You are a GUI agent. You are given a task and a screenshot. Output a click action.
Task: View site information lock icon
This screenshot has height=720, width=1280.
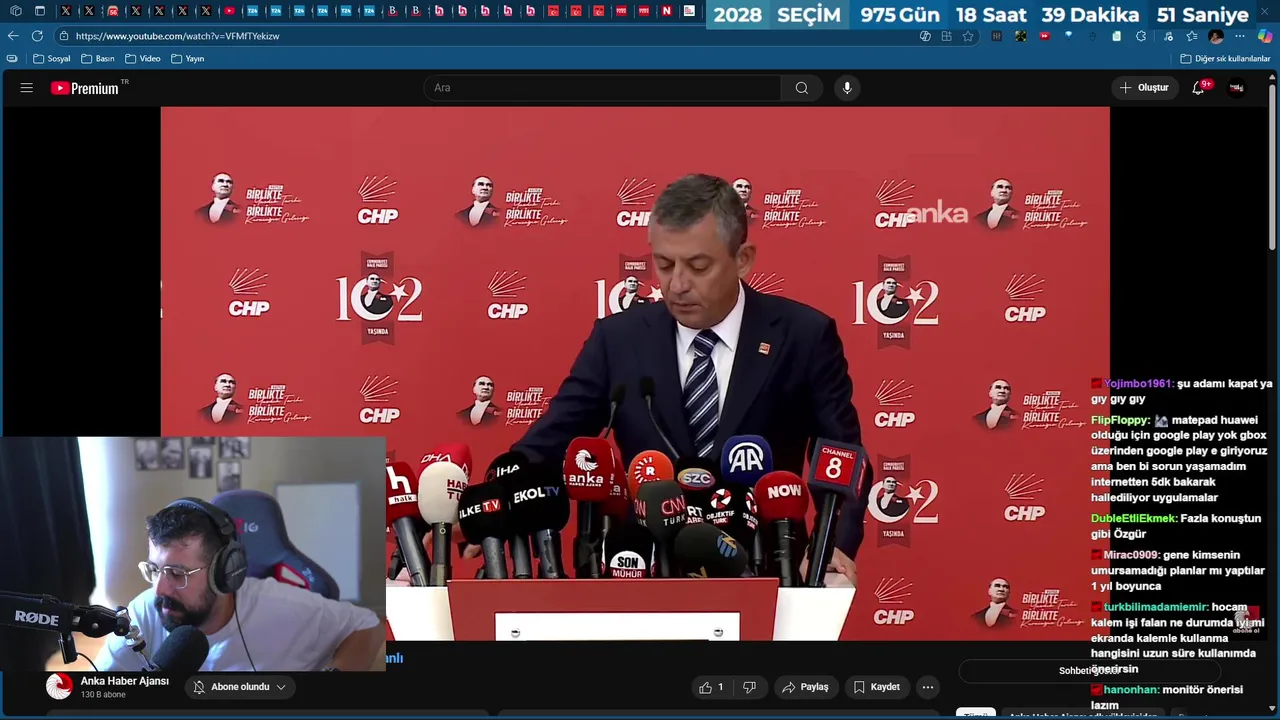pos(64,36)
